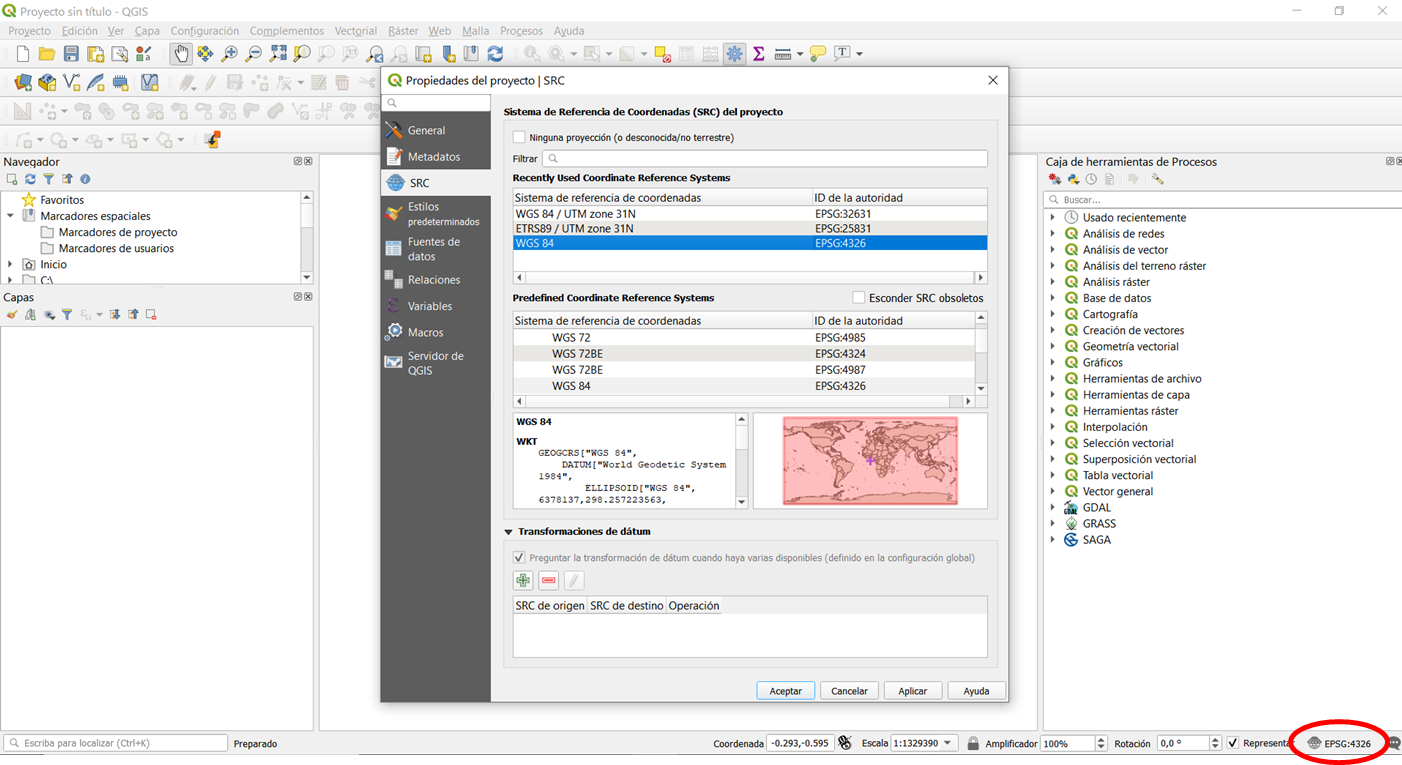
Task: Click the Ayuda button
Action: [976, 691]
